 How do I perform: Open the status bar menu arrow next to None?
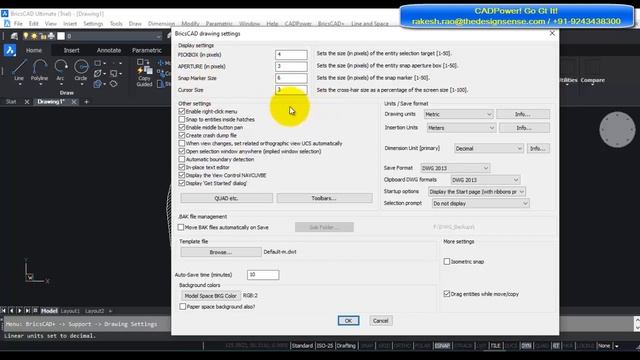(x=617, y=346)
